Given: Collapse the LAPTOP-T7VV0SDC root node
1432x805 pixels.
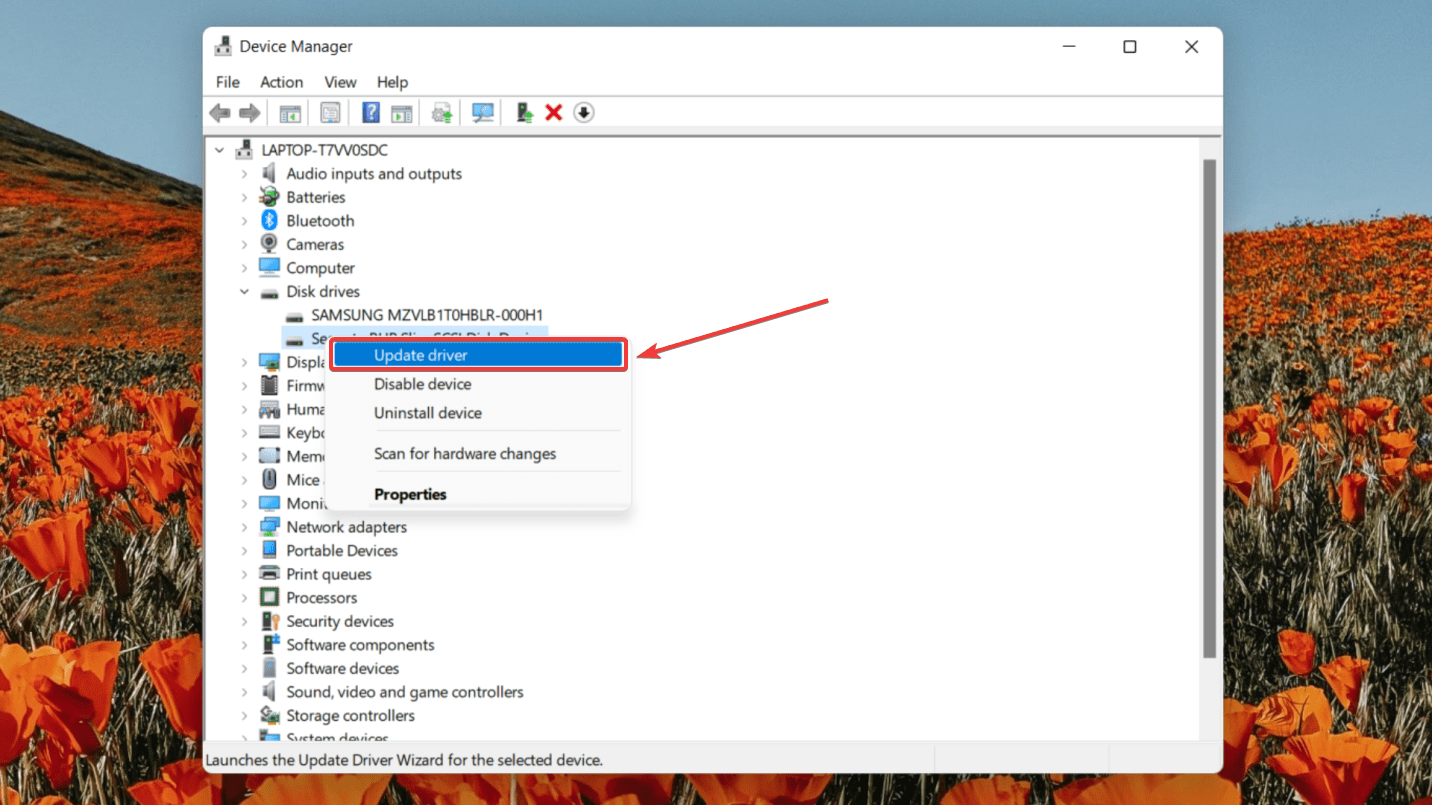Looking at the screenshot, I should click(x=220, y=150).
